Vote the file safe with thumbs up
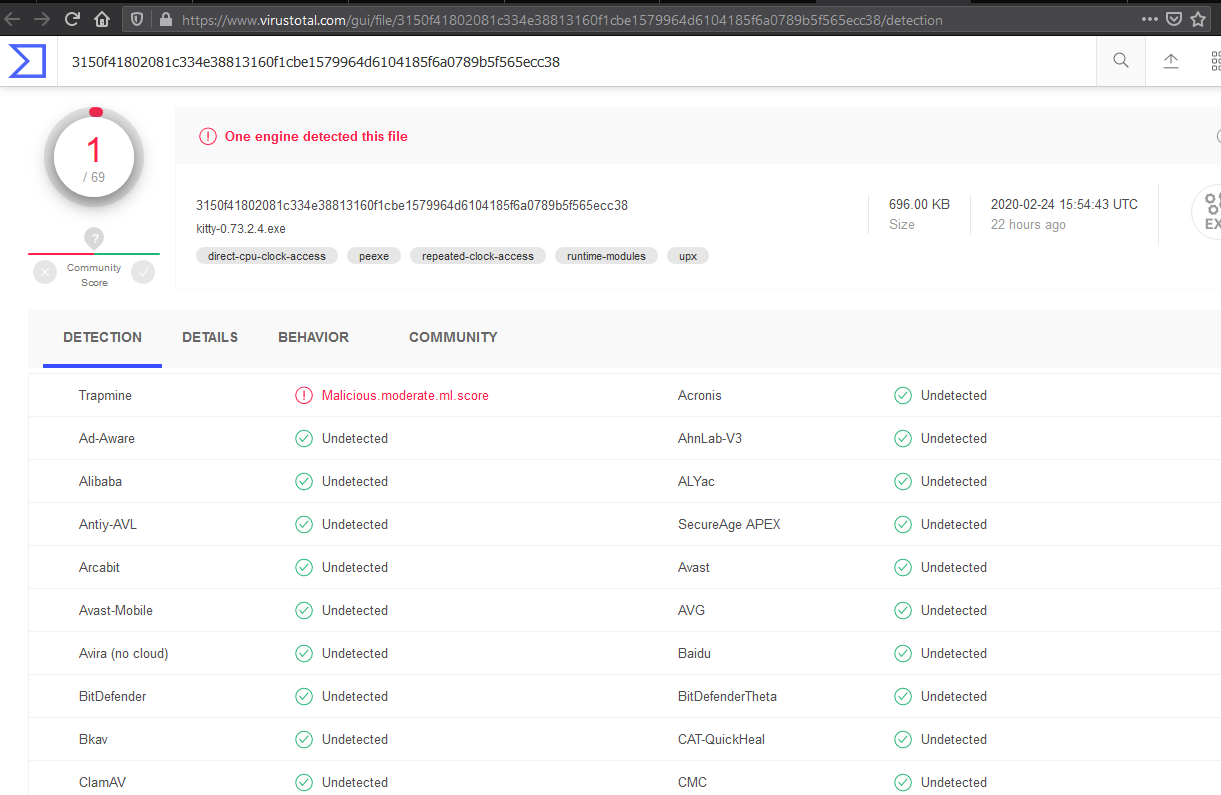Screen dimensions: 1221x795 click(143, 271)
